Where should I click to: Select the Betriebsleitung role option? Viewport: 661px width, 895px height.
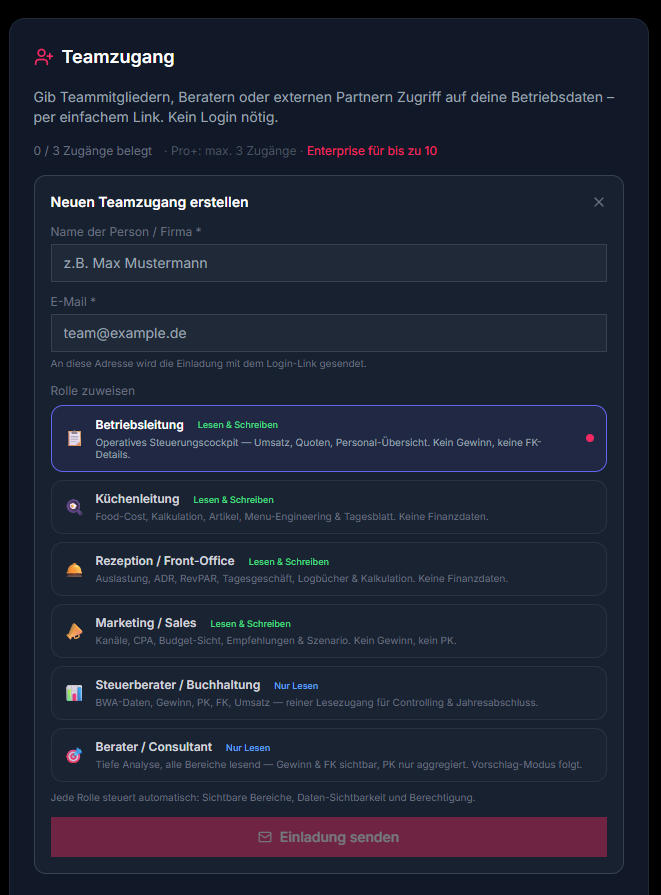coord(329,438)
